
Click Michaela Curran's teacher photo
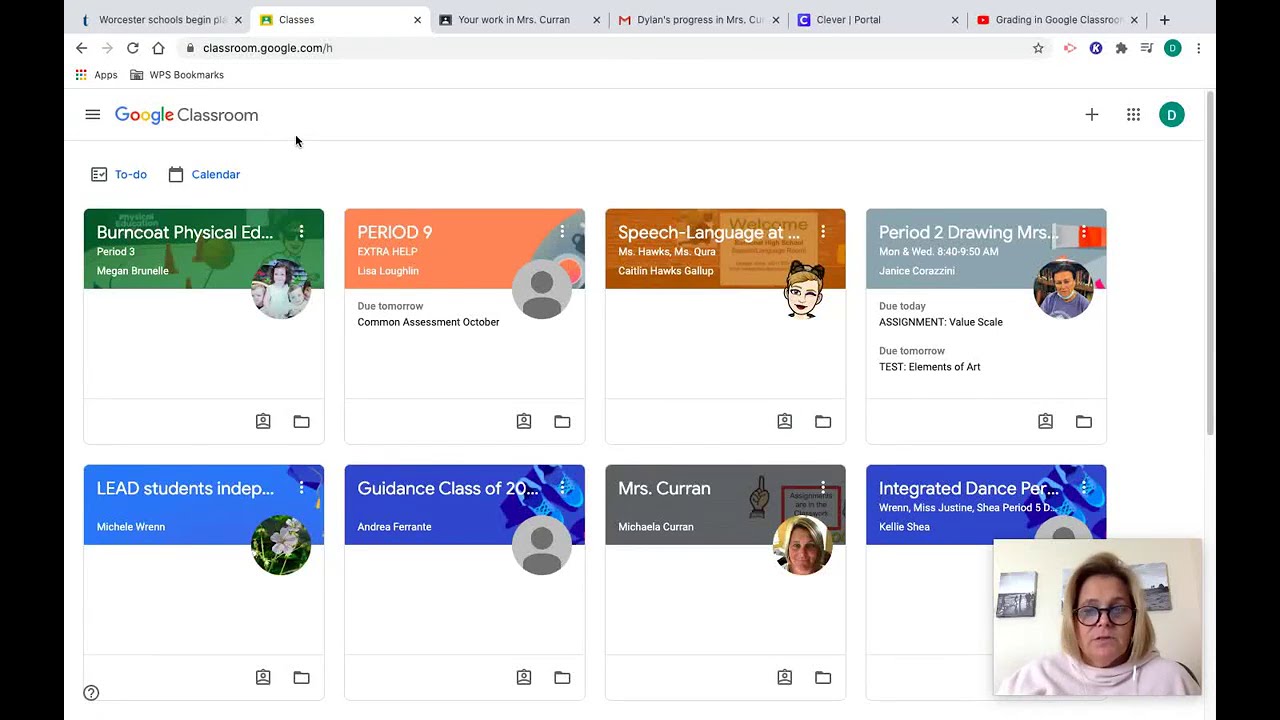[x=803, y=545]
